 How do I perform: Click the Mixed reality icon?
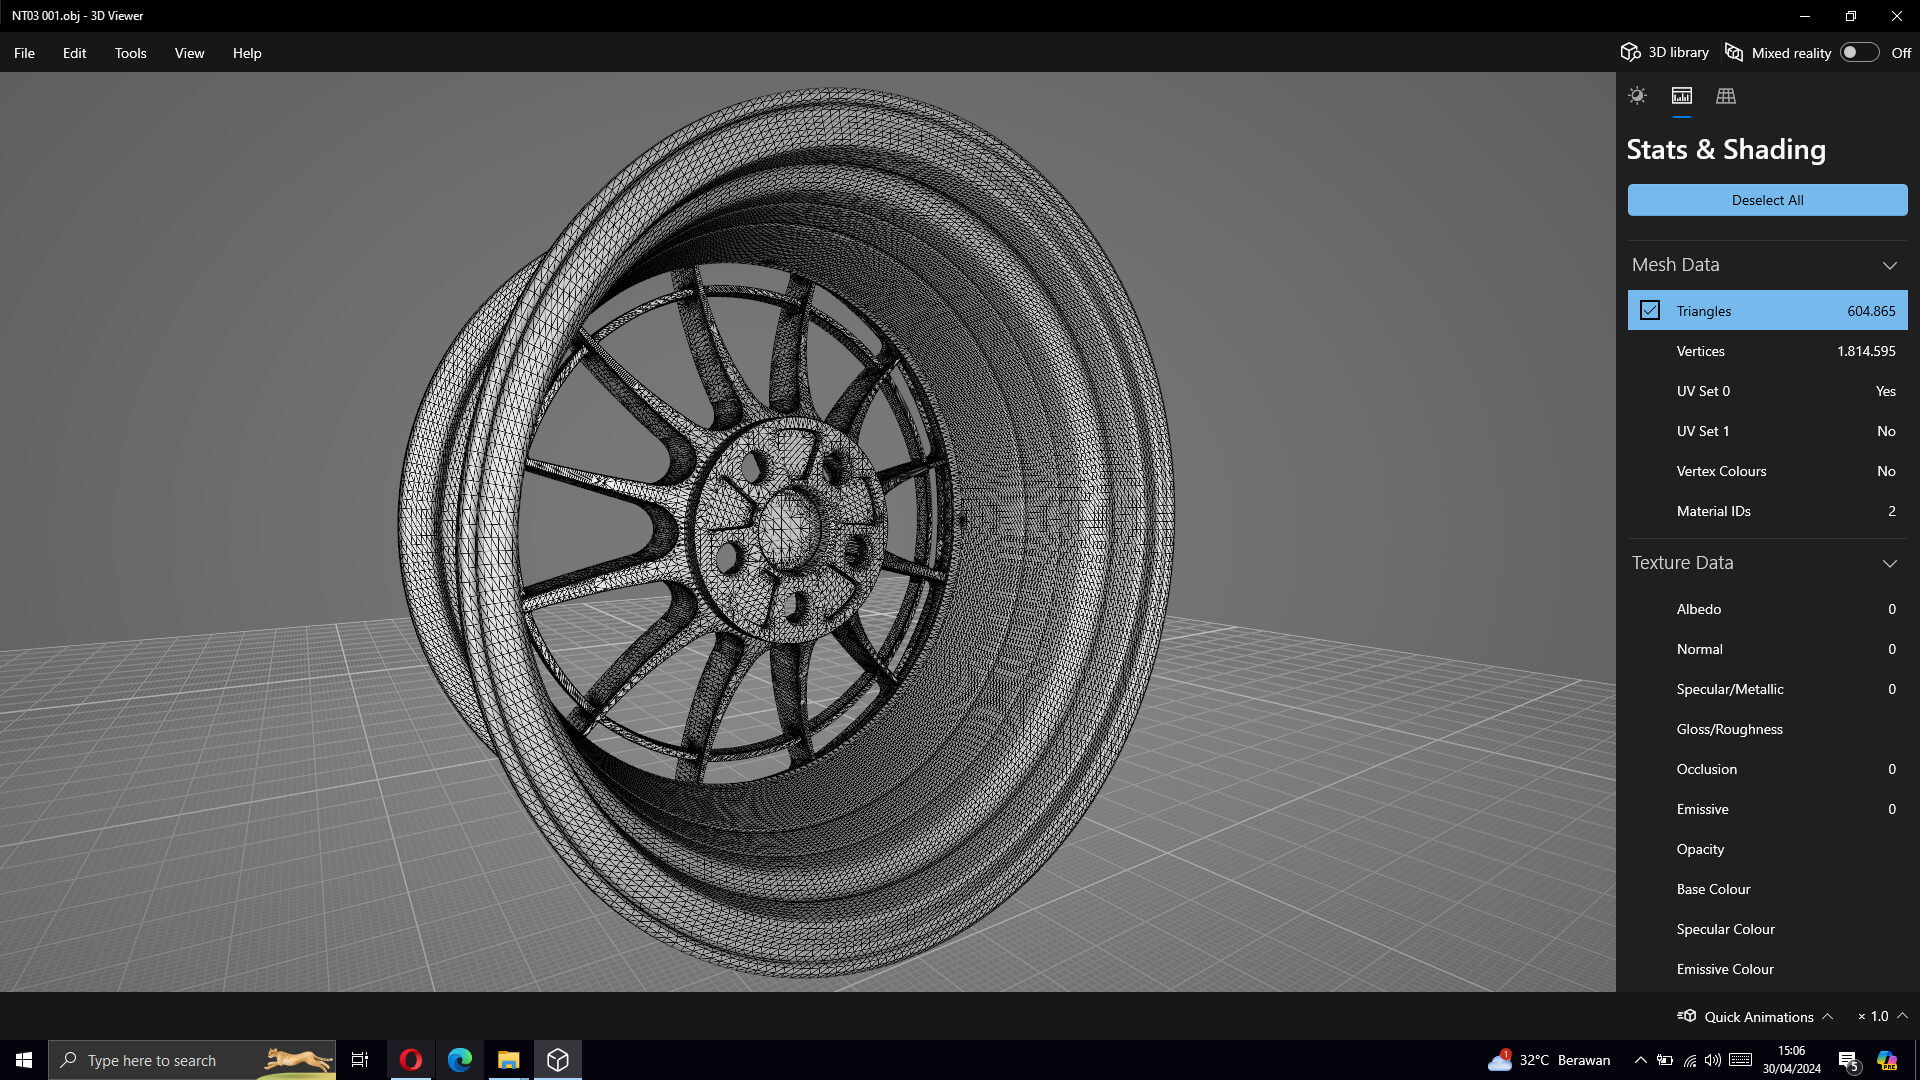pos(1734,52)
